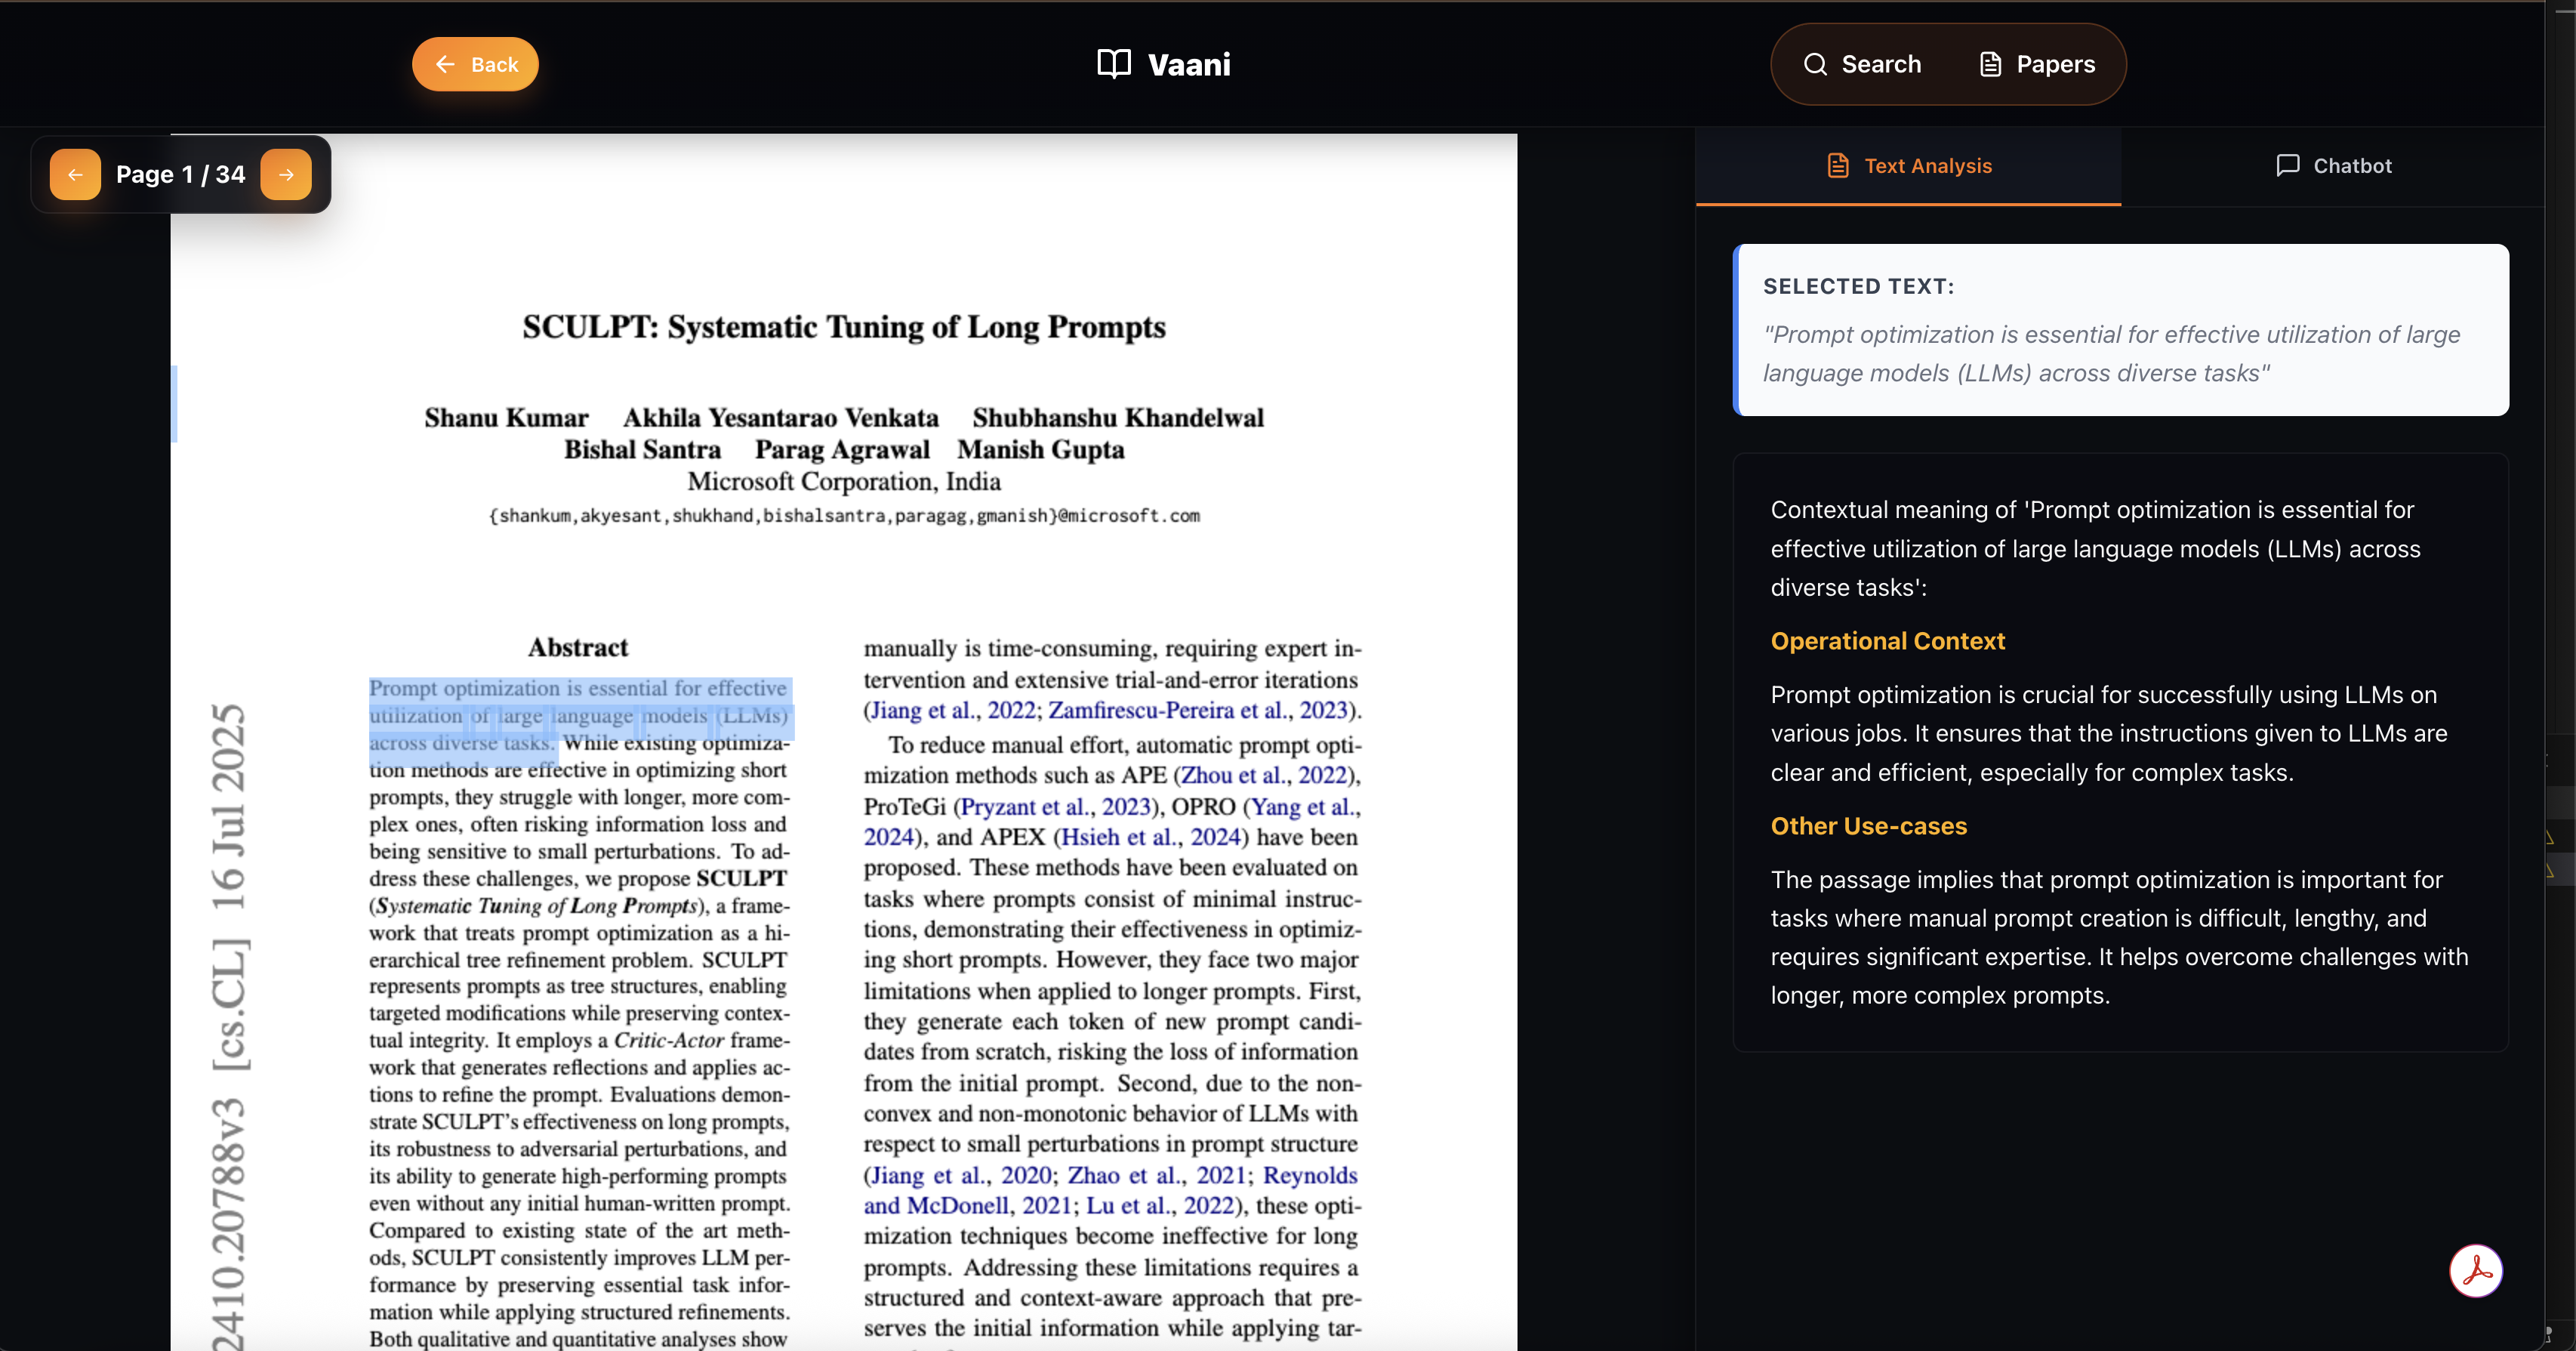The height and width of the screenshot is (1351, 2576).
Task: Click the paper title SCULPT heading
Action: tap(843, 327)
